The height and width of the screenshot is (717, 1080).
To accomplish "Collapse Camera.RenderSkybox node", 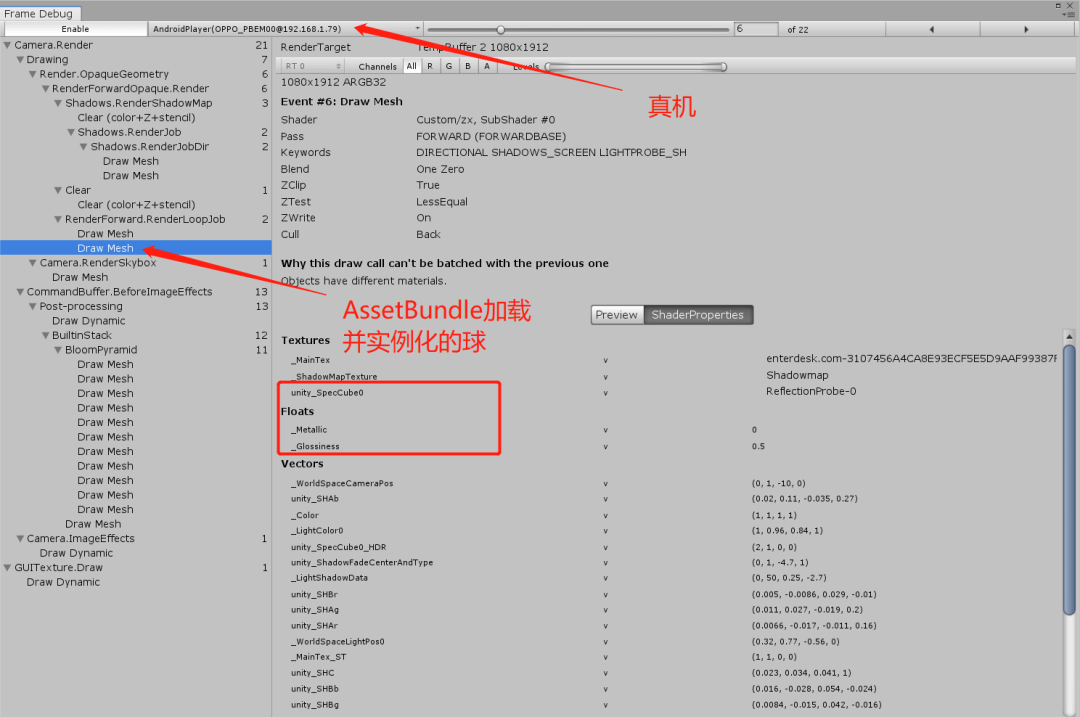I will (32, 262).
